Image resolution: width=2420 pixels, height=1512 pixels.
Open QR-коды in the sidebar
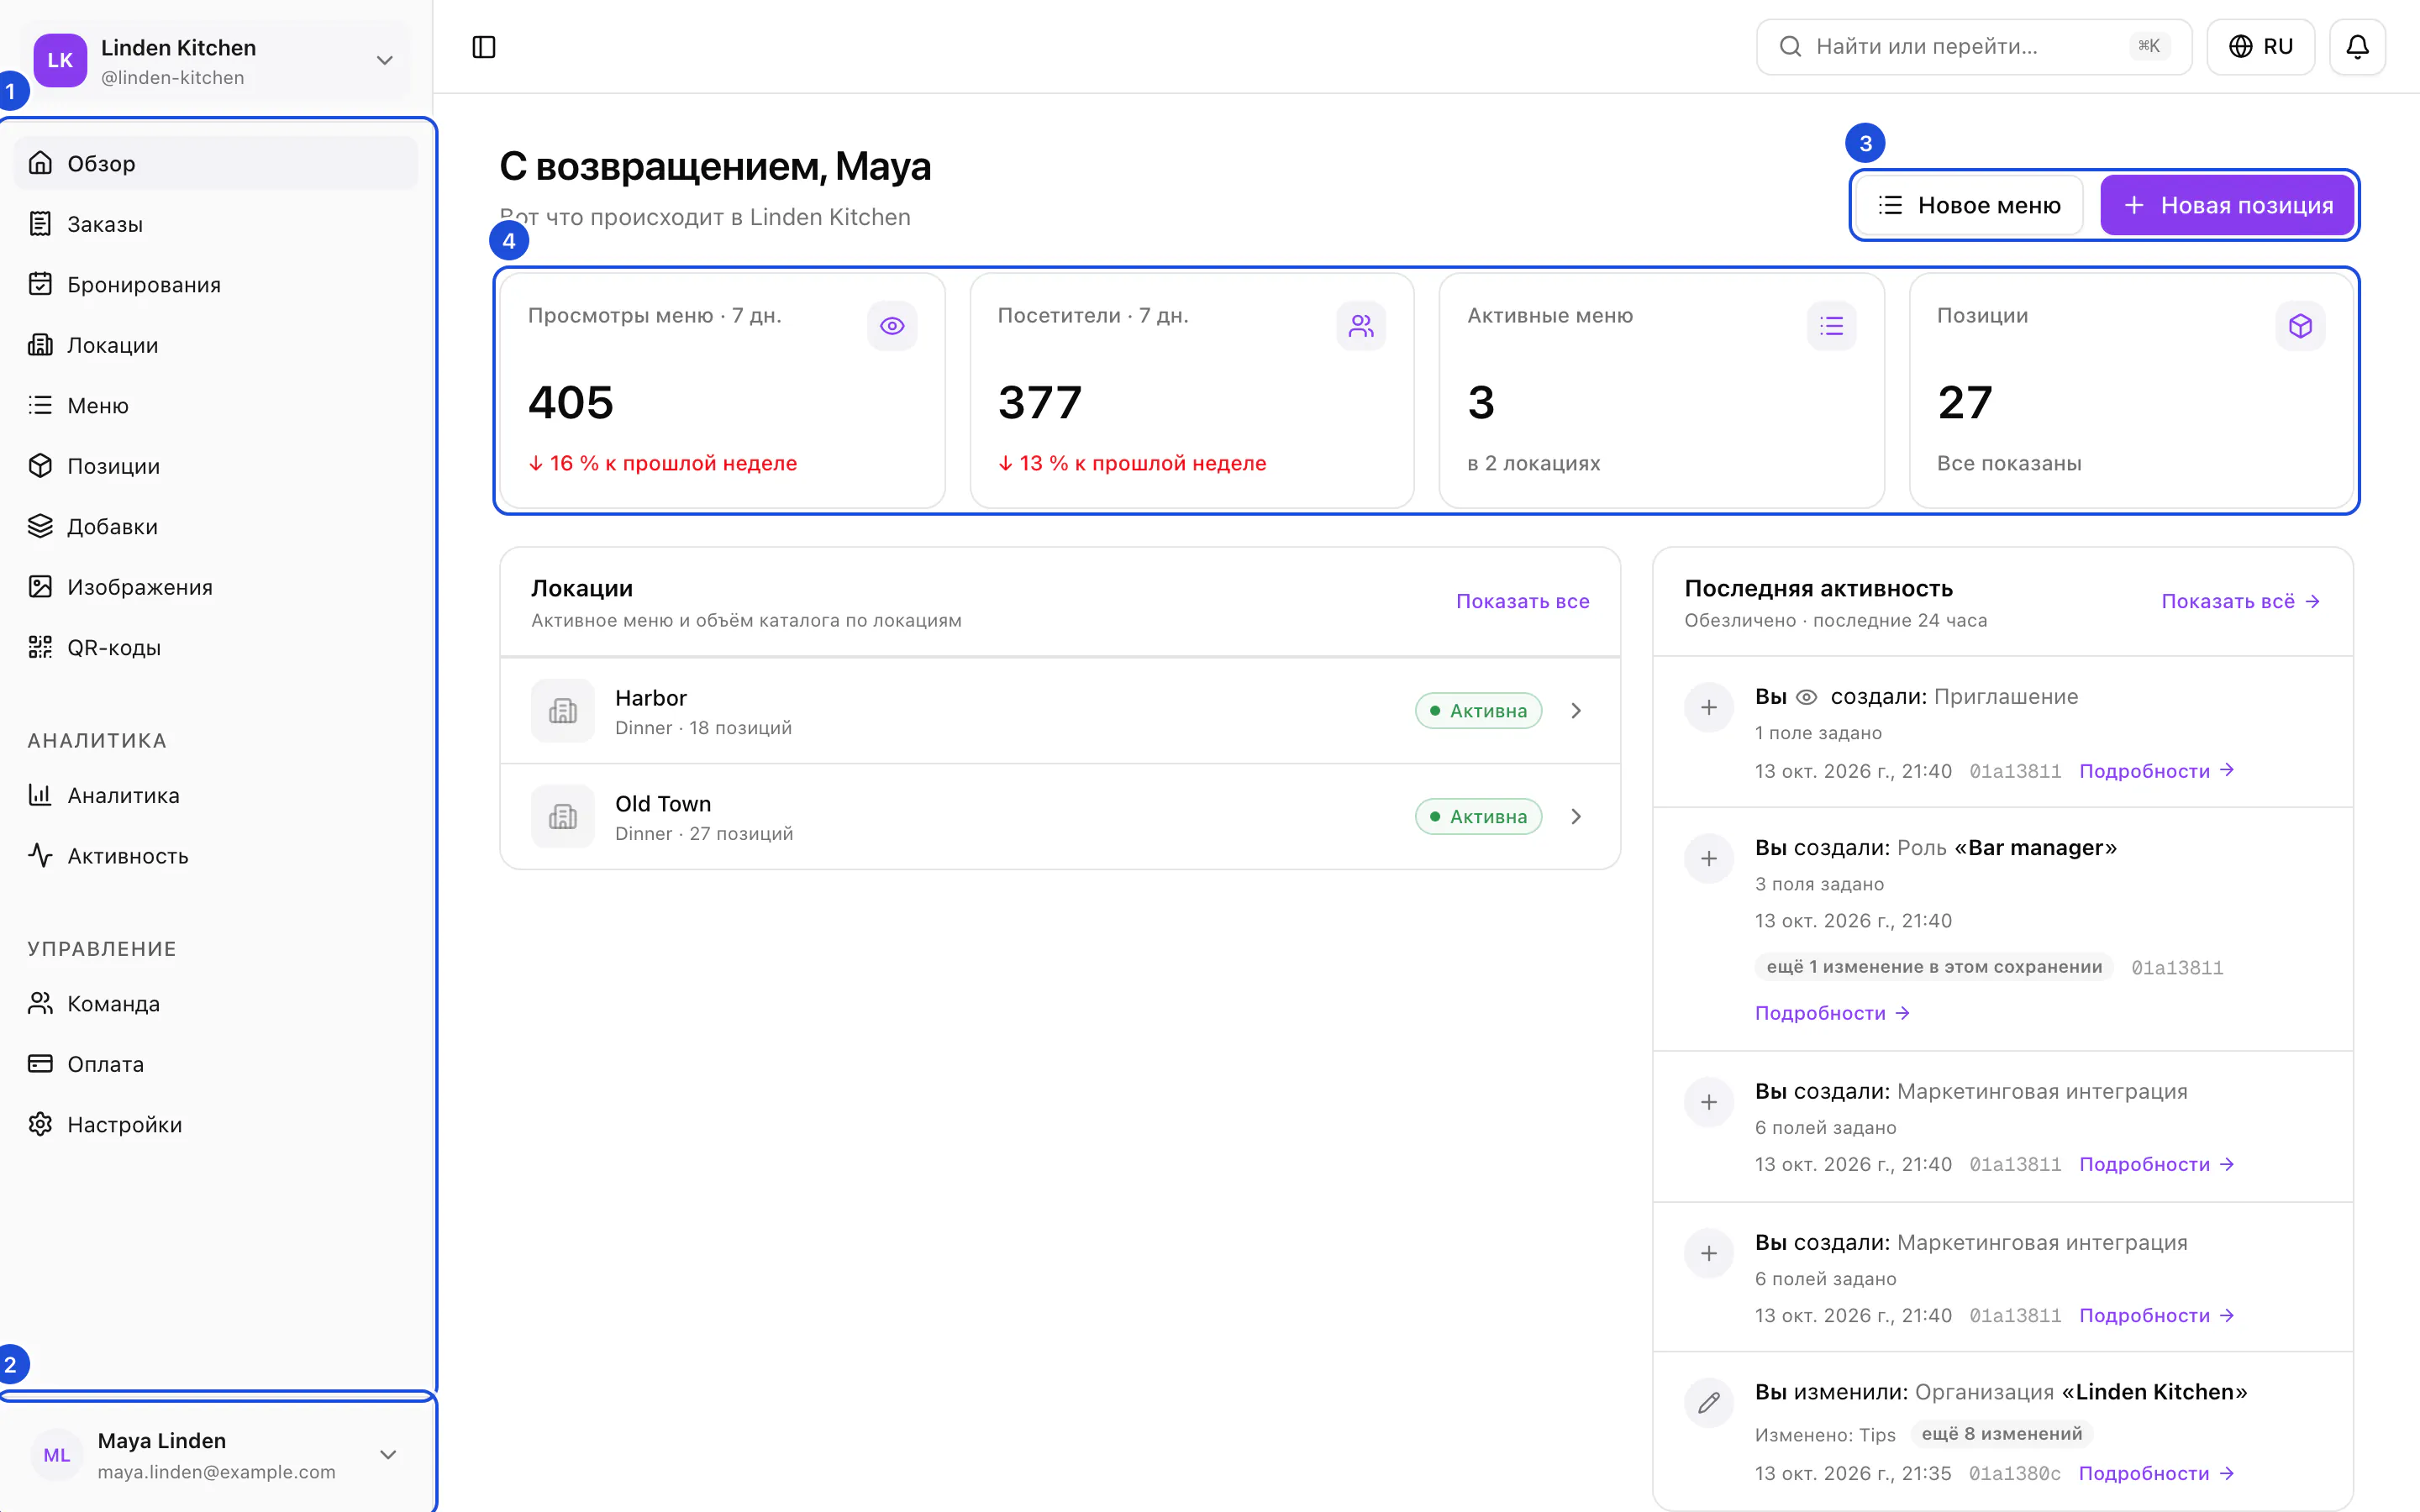click(216, 648)
